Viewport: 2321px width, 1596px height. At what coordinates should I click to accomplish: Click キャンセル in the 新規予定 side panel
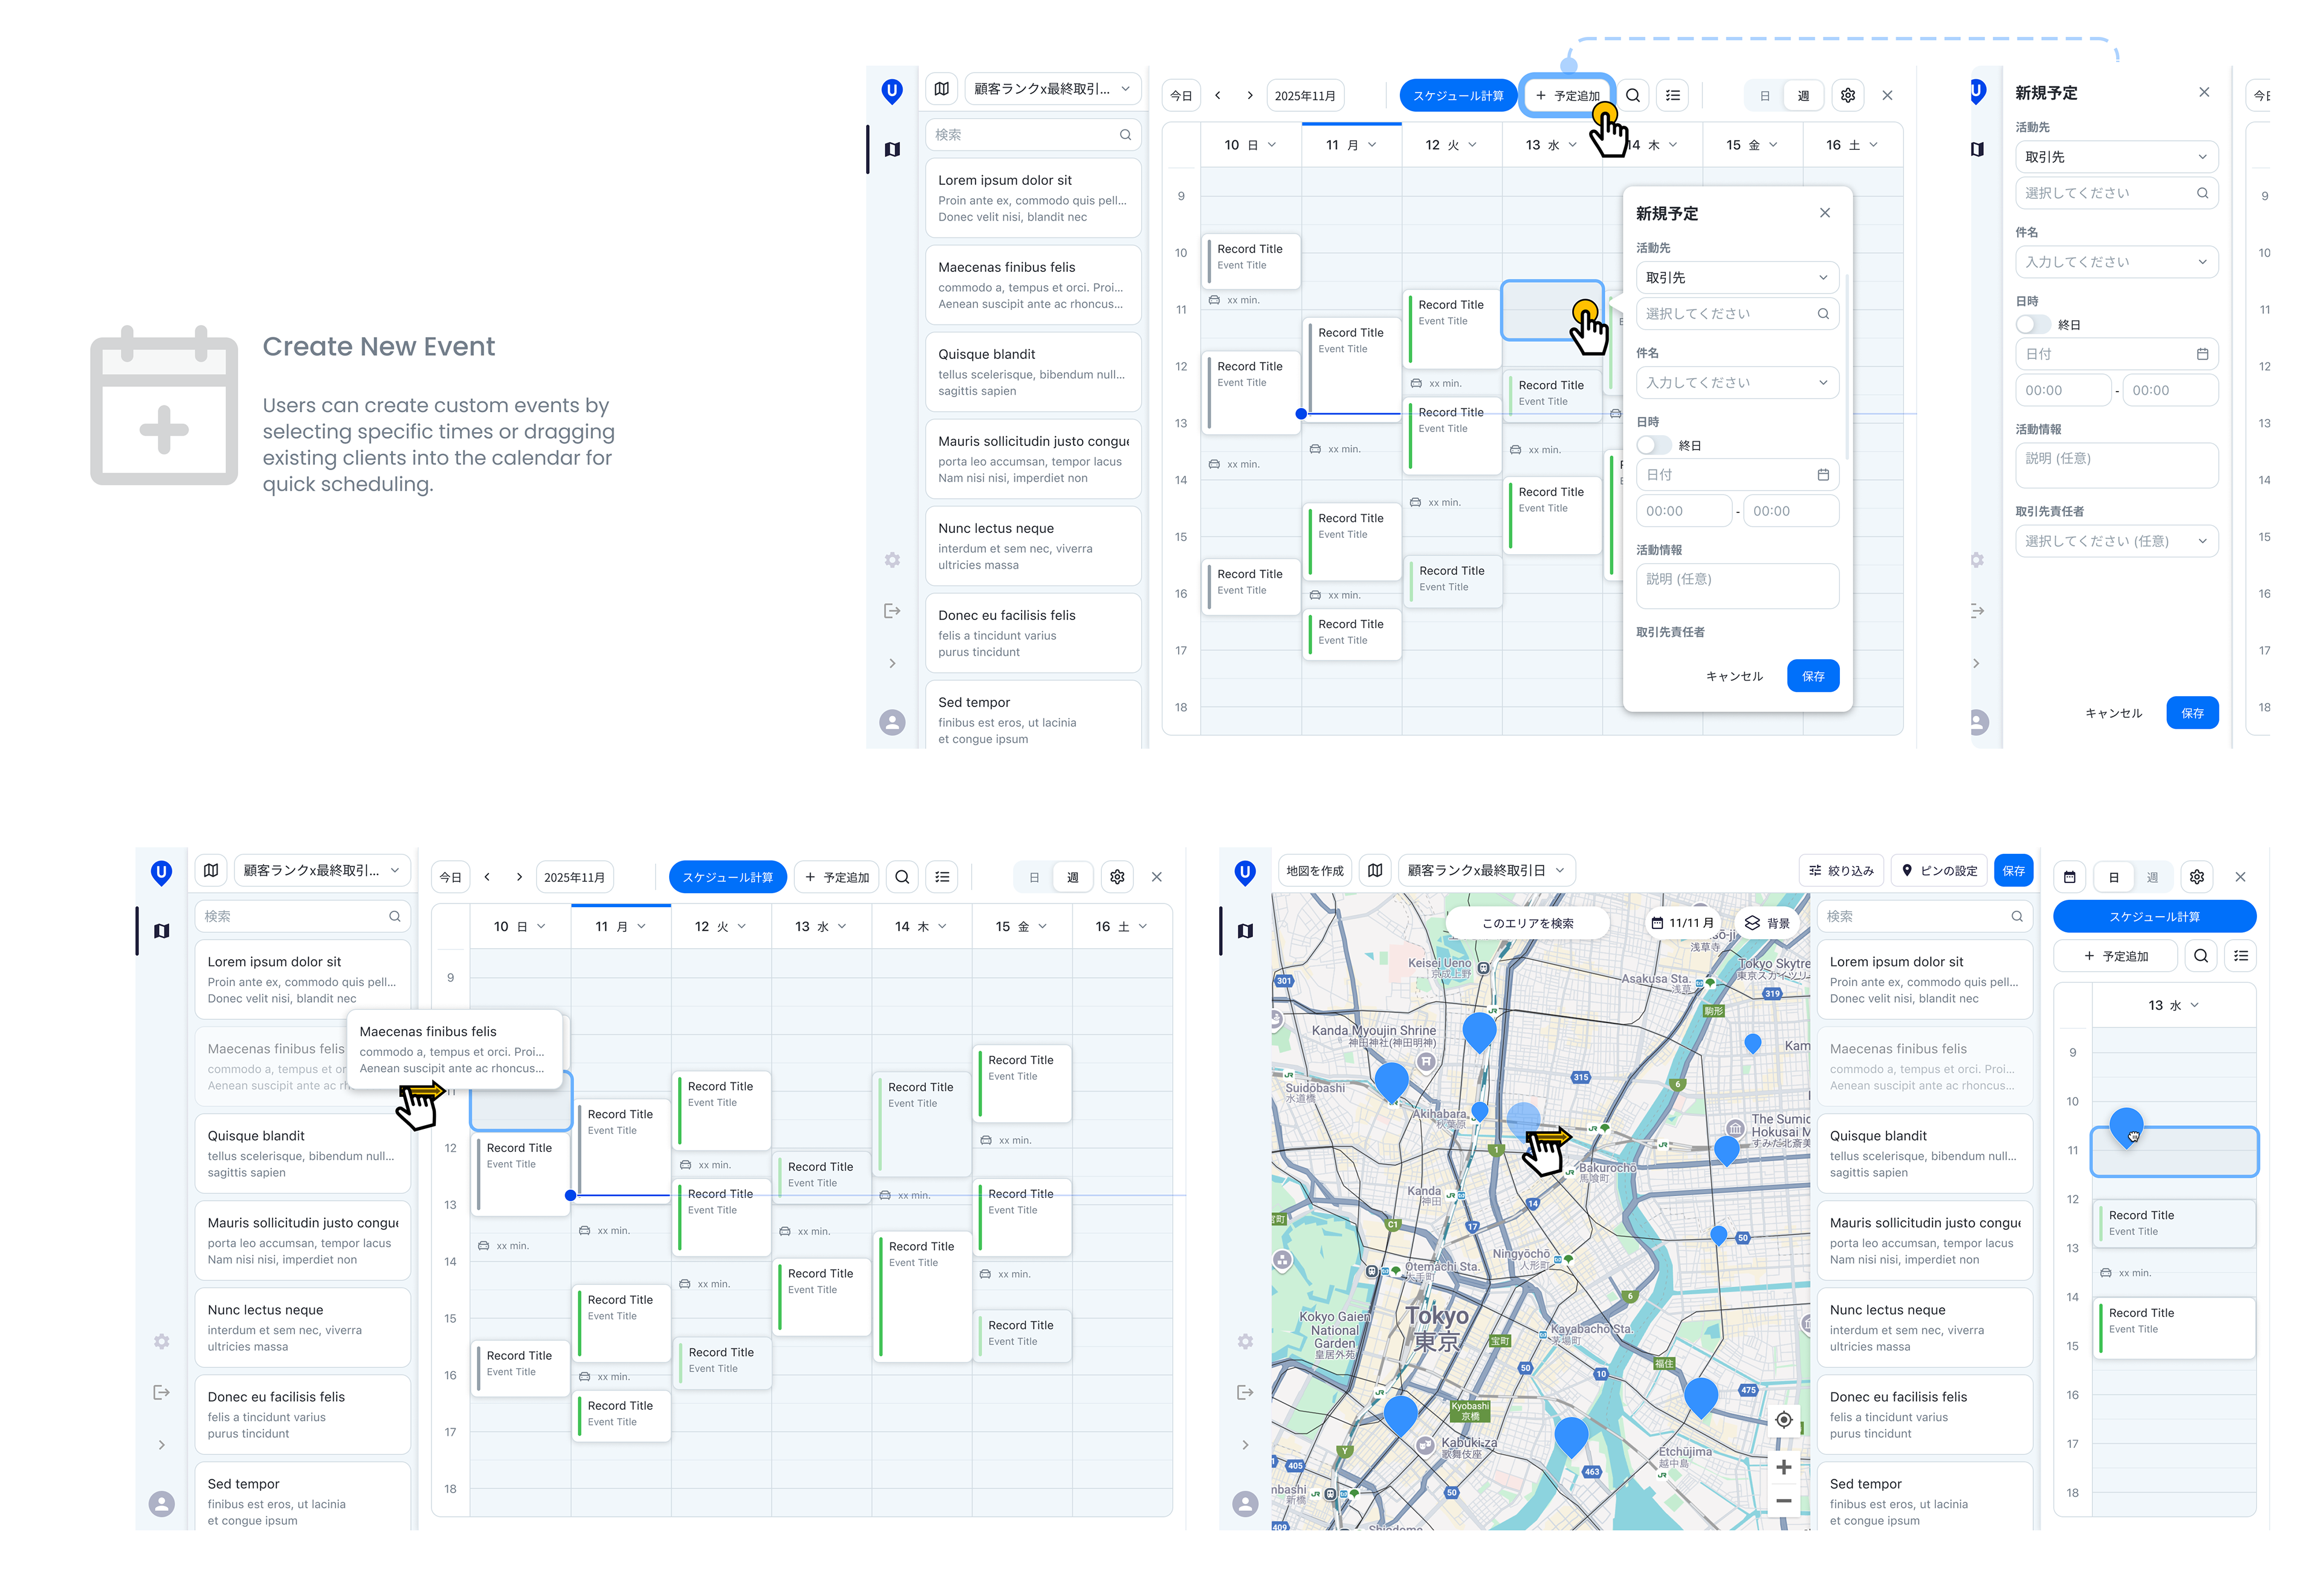(x=2112, y=713)
